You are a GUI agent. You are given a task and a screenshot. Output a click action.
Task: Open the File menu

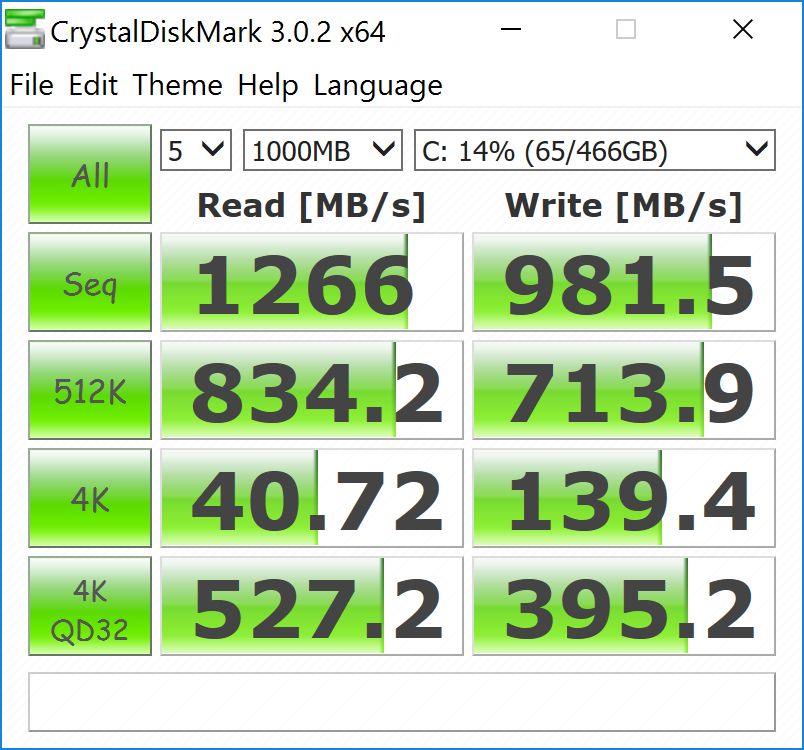[32, 85]
